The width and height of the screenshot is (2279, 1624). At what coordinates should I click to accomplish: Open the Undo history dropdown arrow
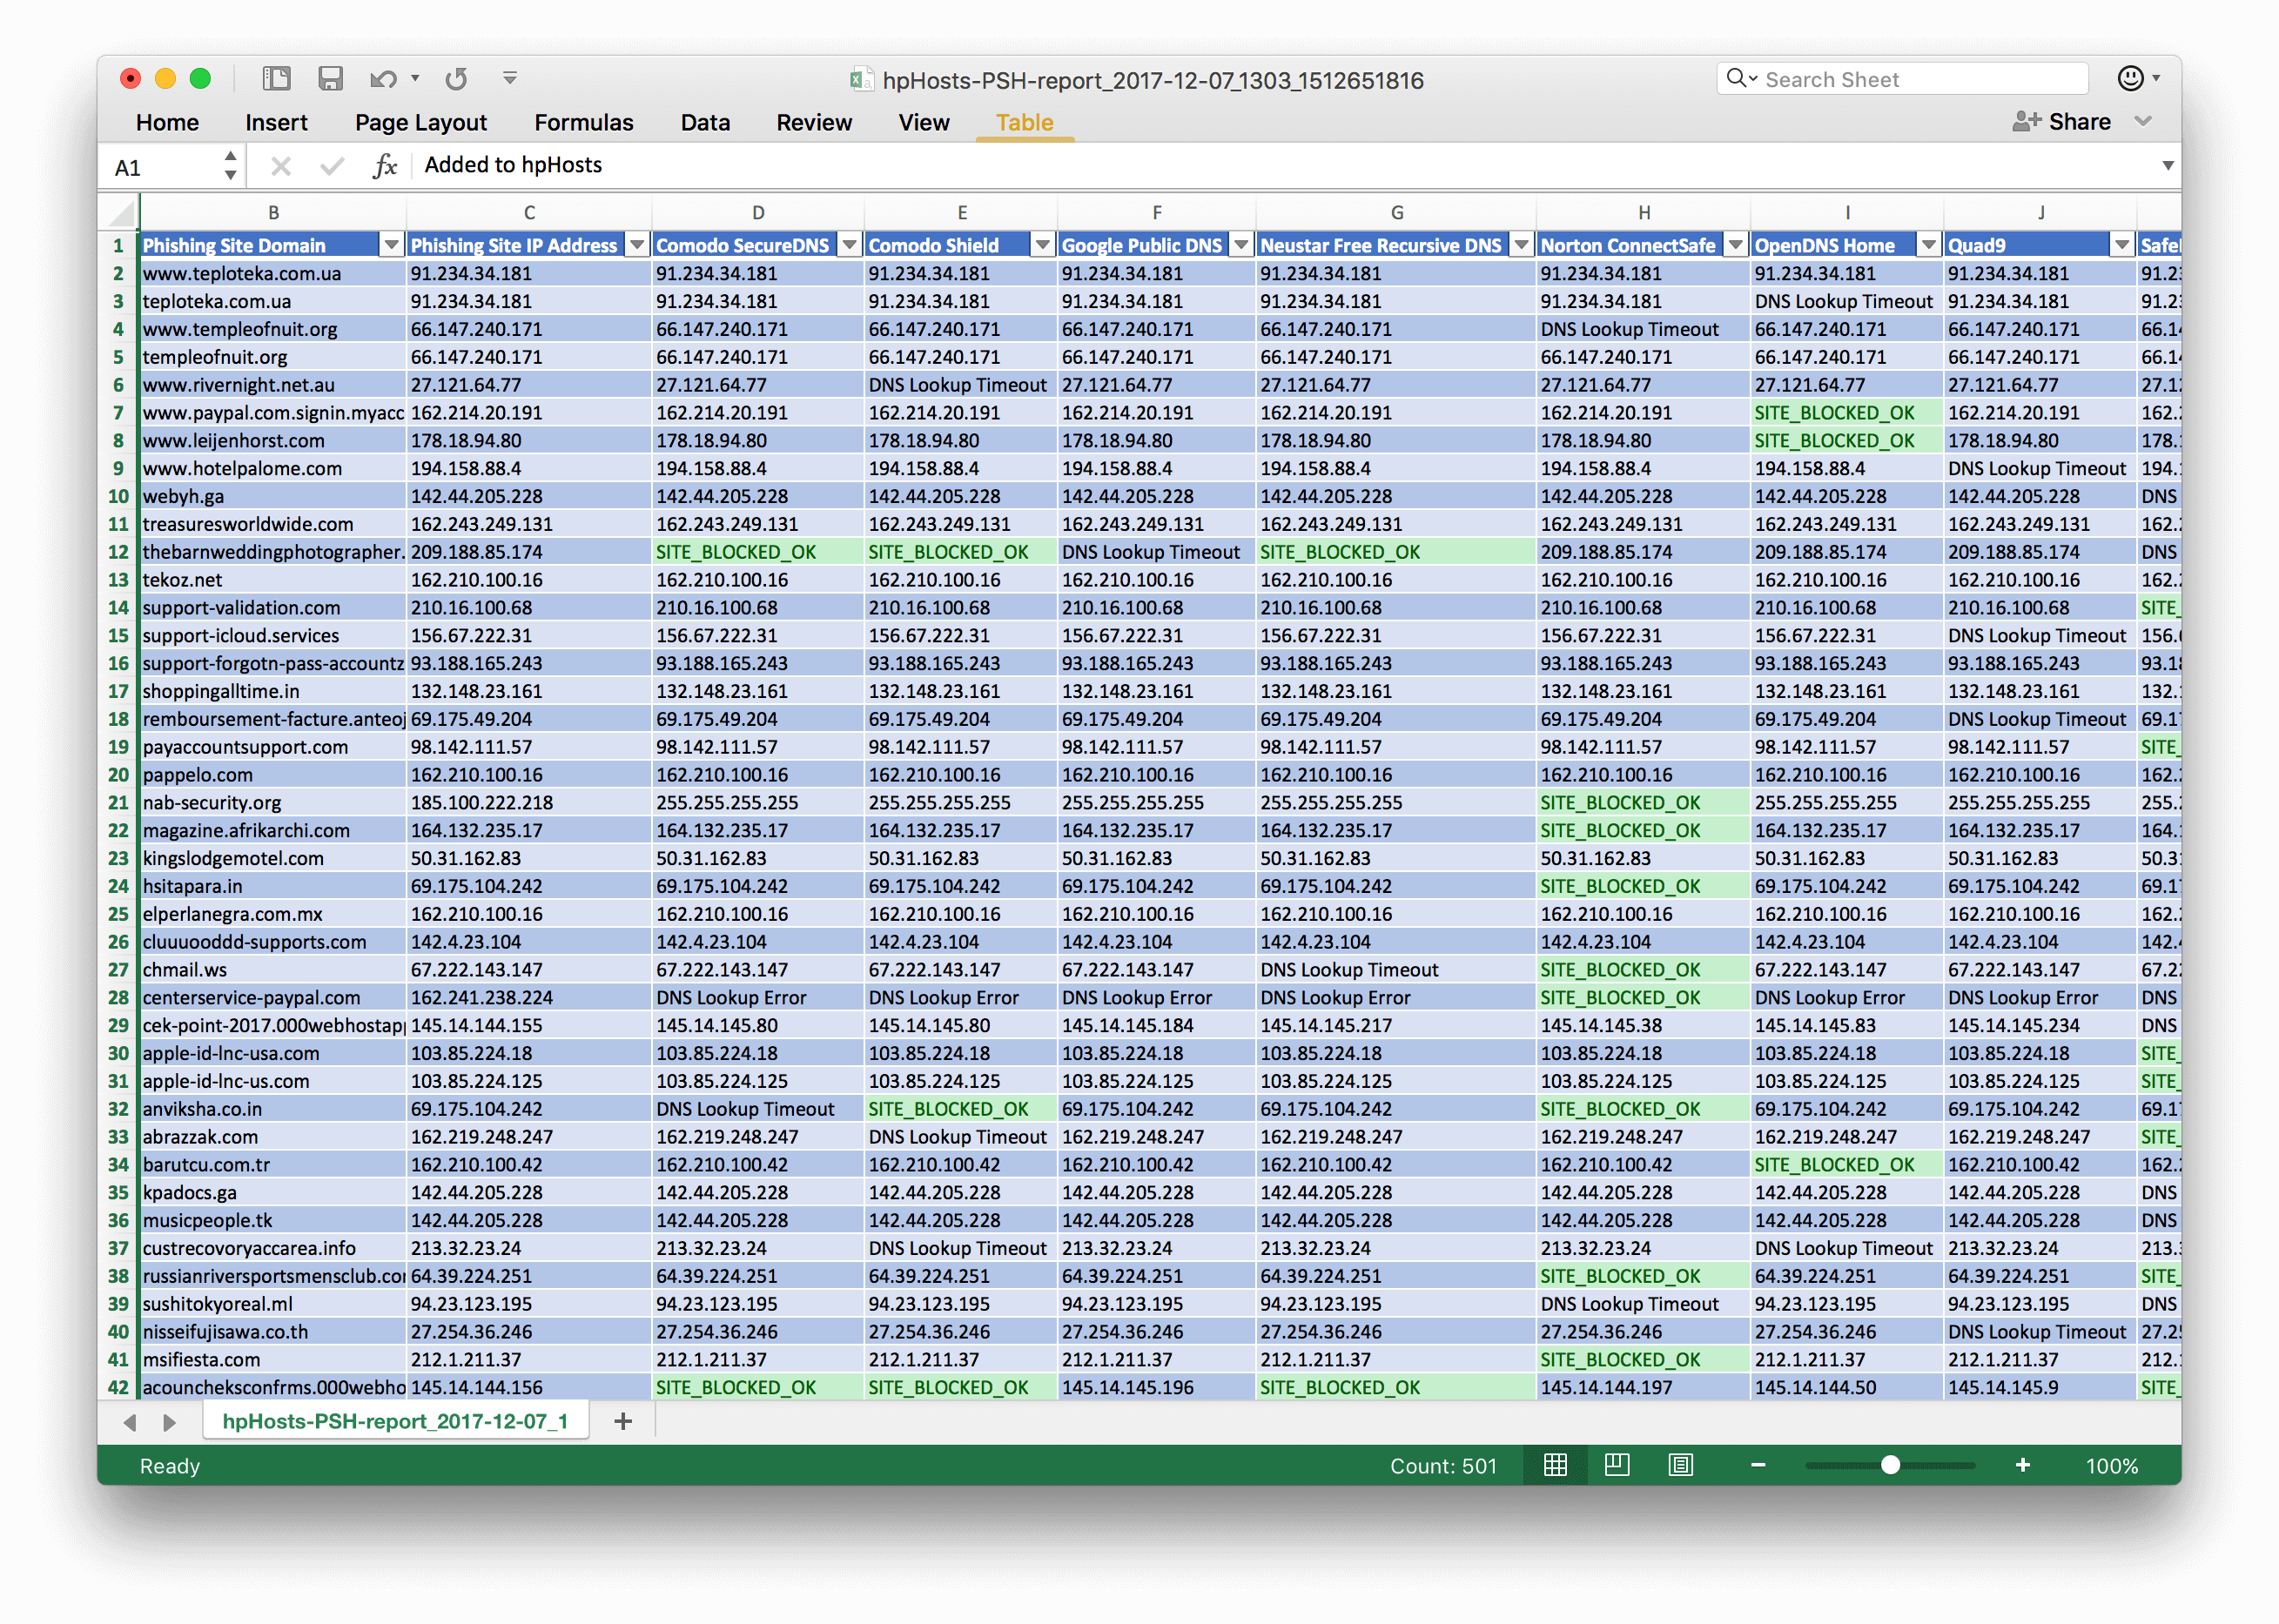(415, 79)
